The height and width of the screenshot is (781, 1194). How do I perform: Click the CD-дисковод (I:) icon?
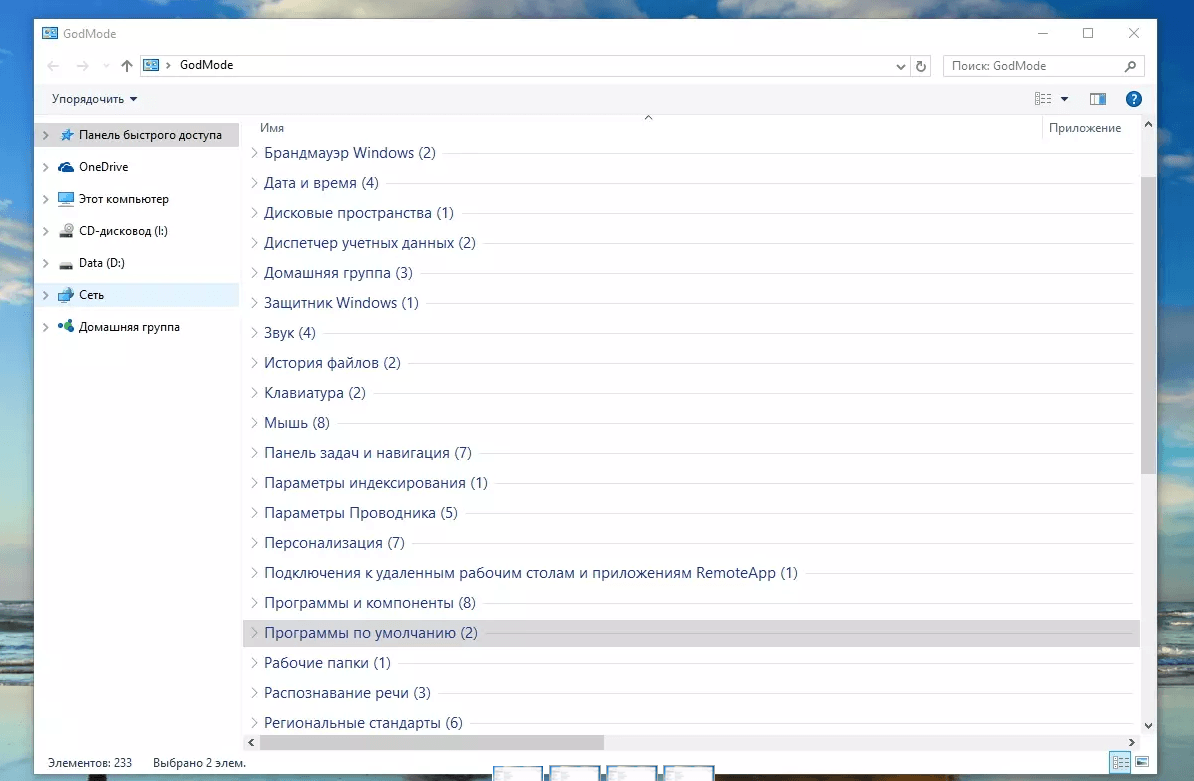pos(66,231)
